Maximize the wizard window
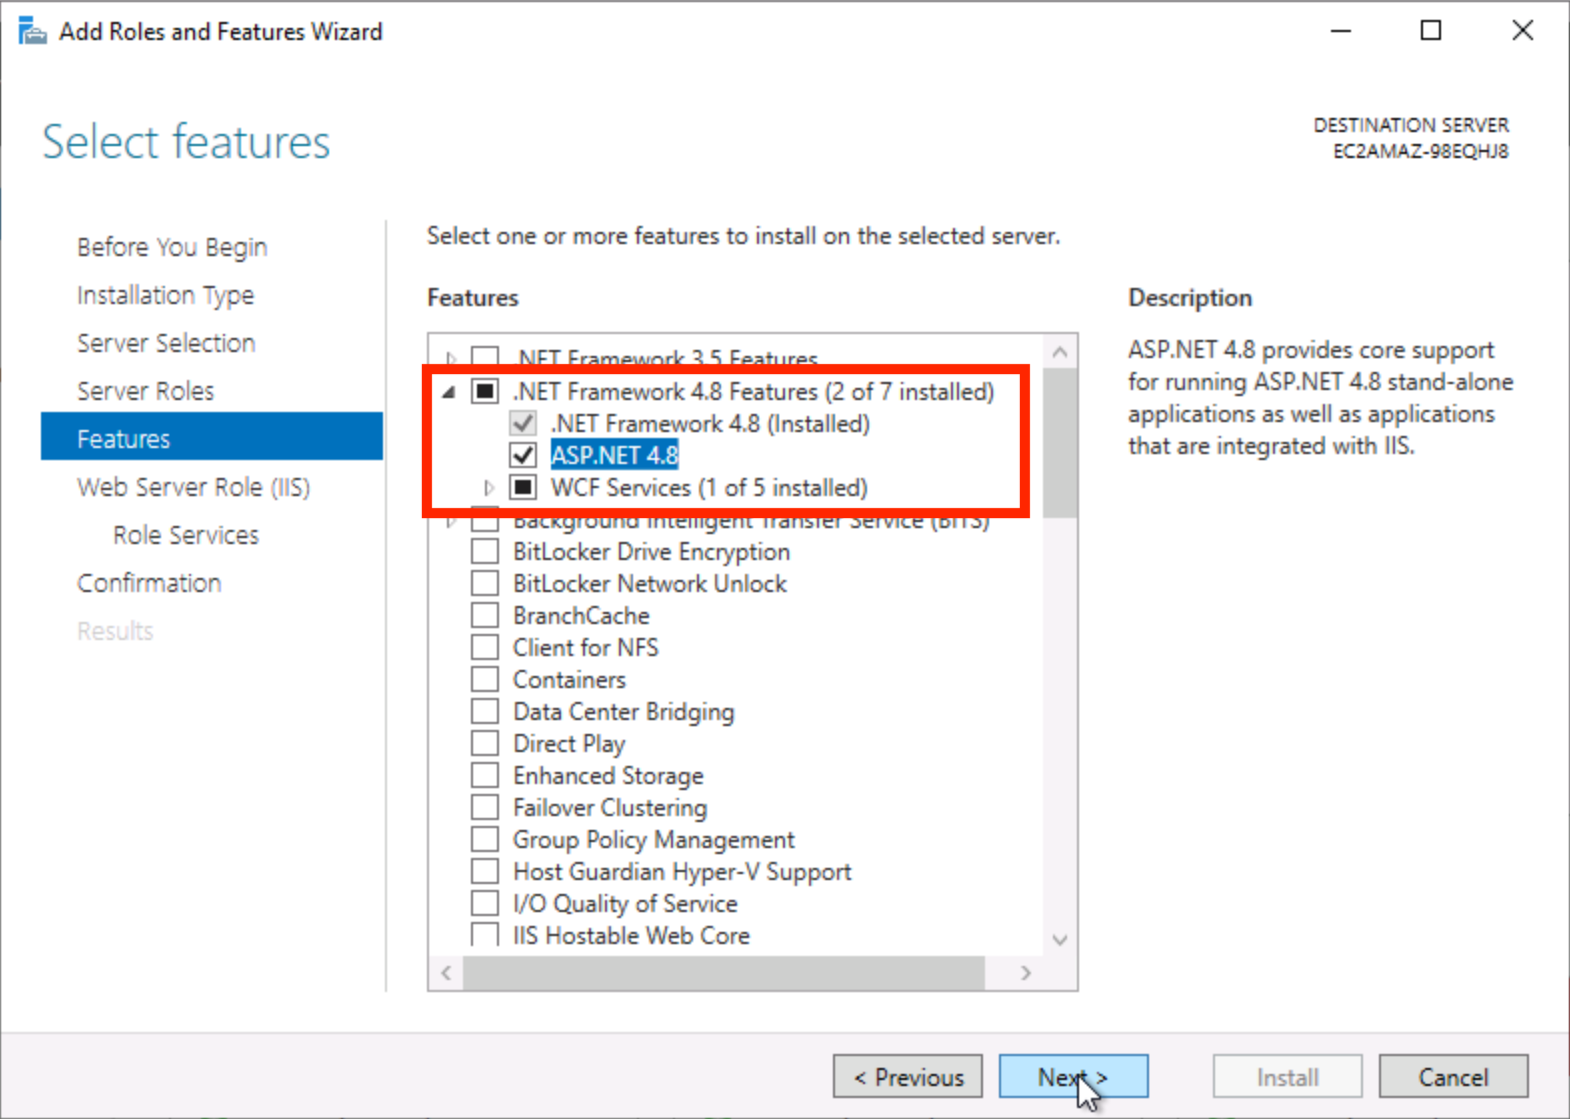The width and height of the screenshot is (1570, 1119). 1431,31
